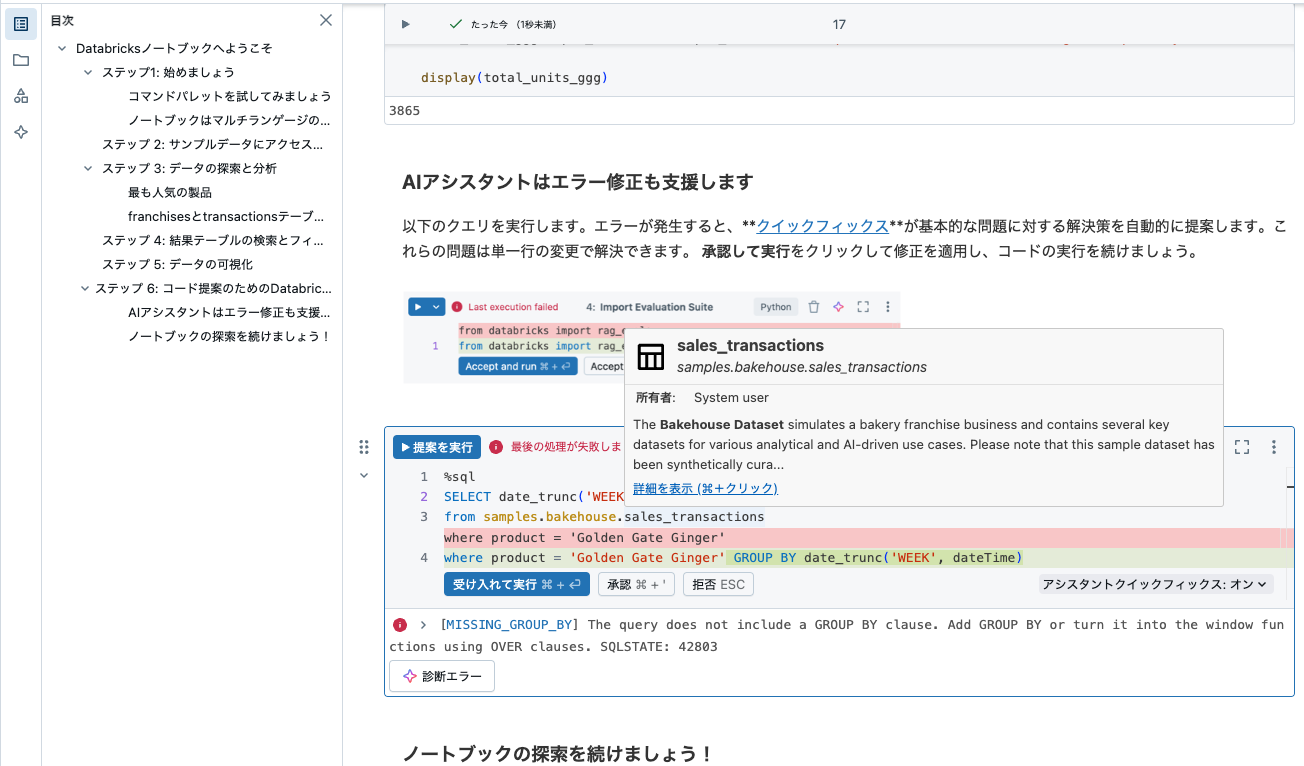Viewport: 1304px width, 766px height.
Task: Collapse the SQL cell with its chevron
Action: click(364, 475)
